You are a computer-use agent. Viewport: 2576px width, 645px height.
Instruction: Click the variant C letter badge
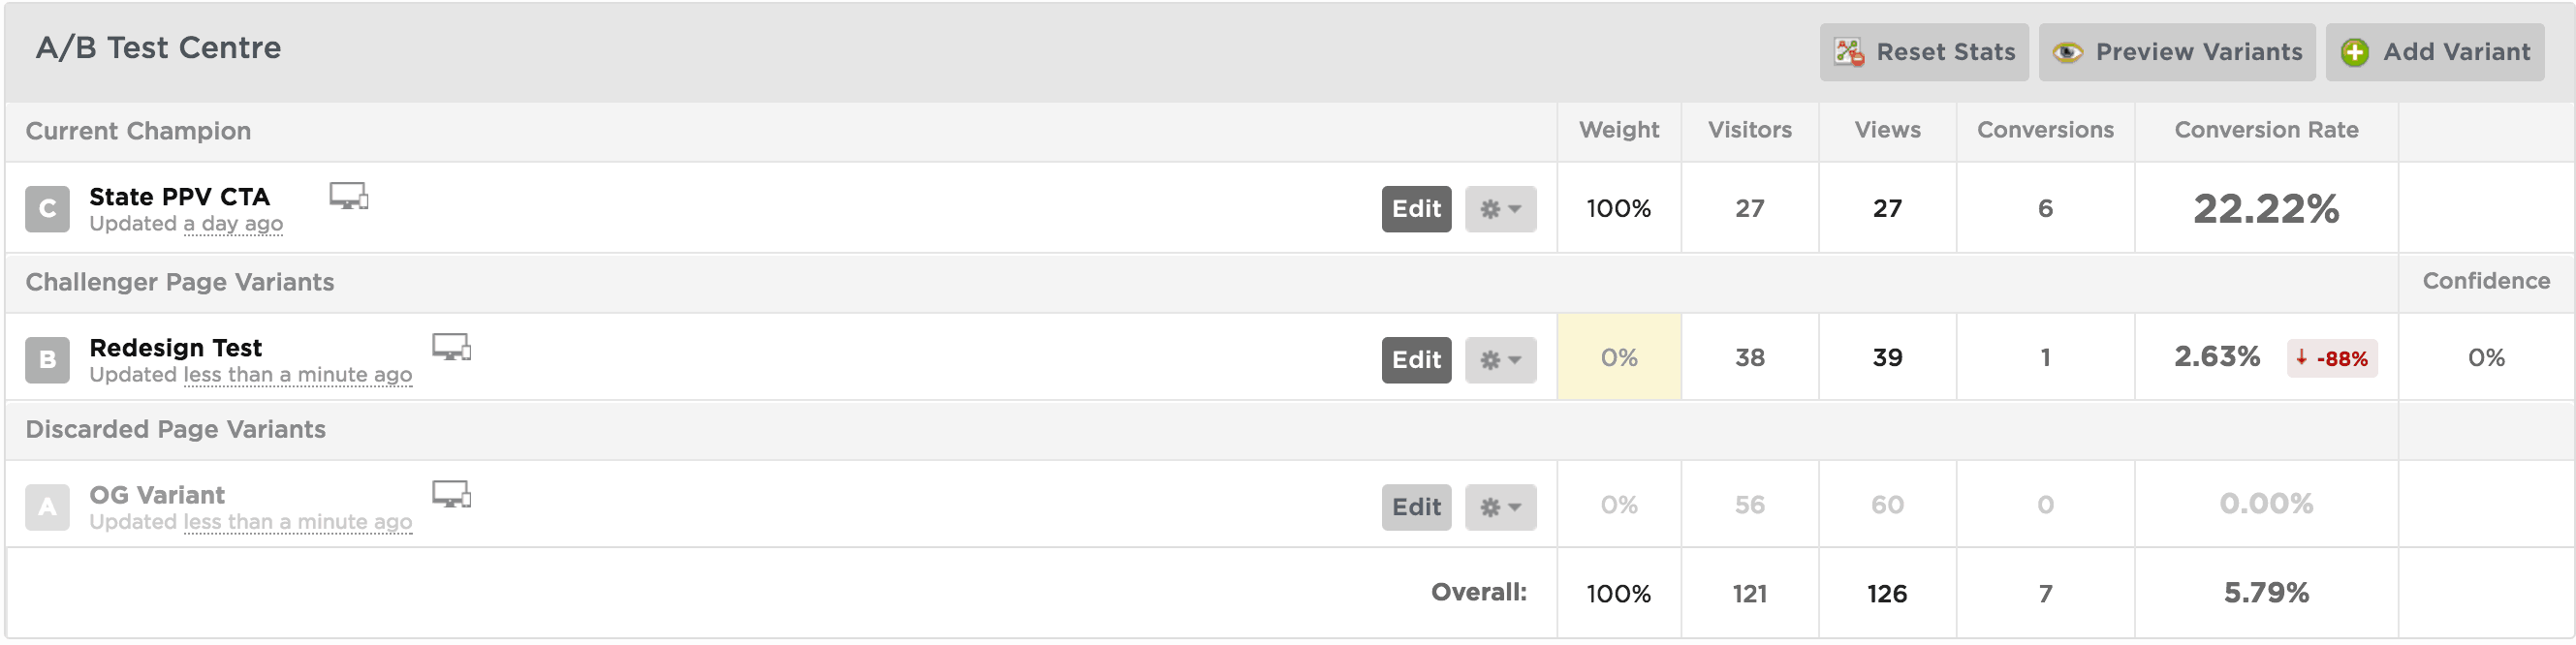(x=47, y=209)
